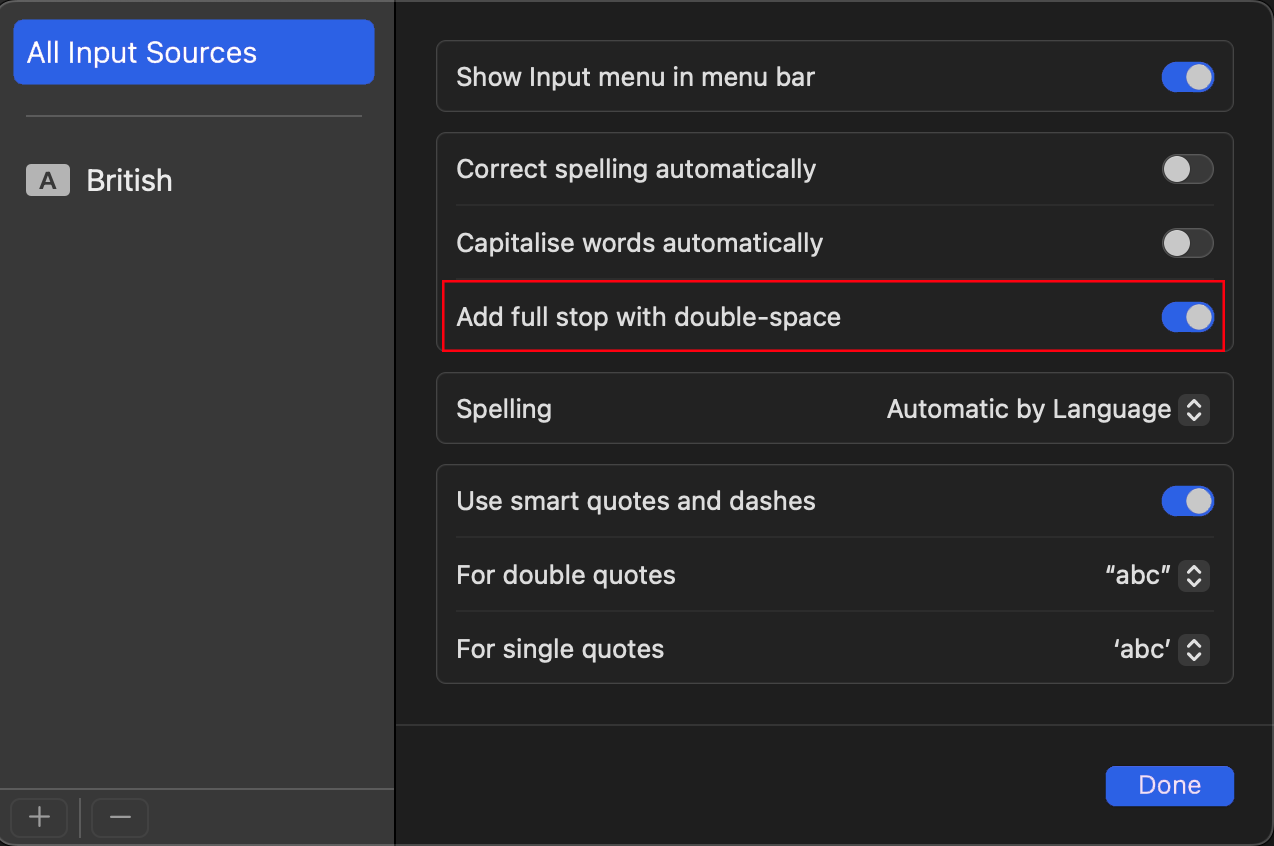Click the remove (−) input source icon
1274x846 pixels.
coord(119,817)
